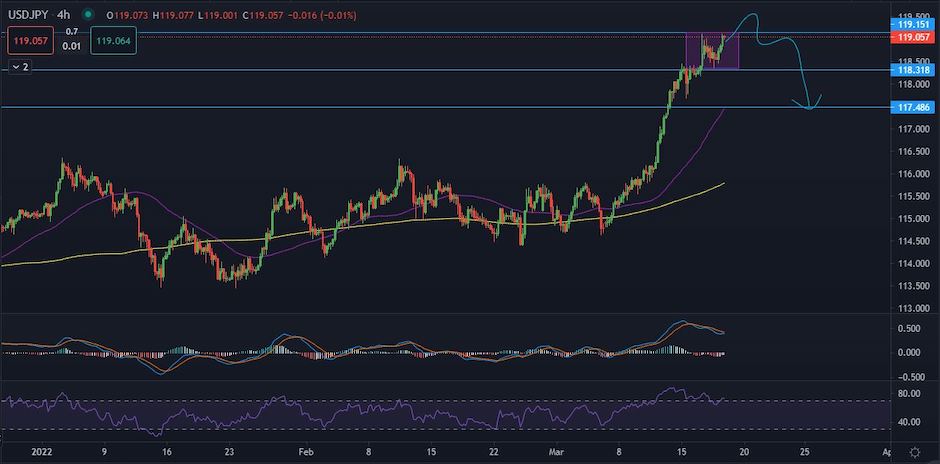The width and height of the screenshot is (940, 464).
Task: Click the −0.500 MACD scale label
Action: point(909,377)
